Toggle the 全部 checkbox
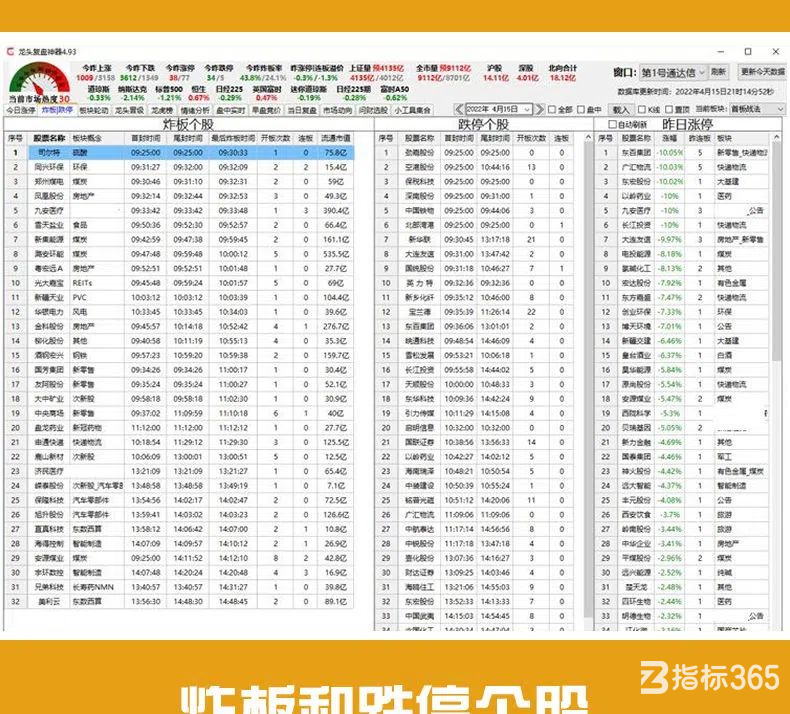Image resolution: width=790 pixels, height=714 pixels. tap(552, 109)
